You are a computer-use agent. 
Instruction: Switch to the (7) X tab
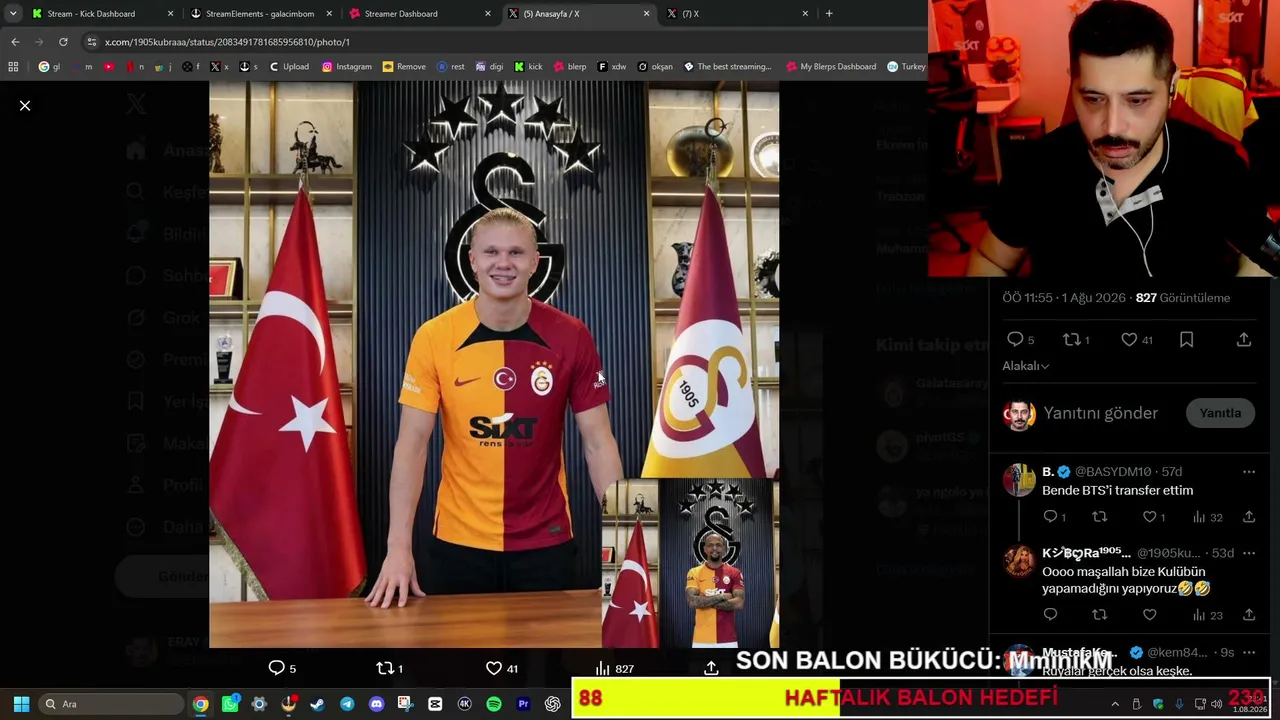(736, 14)
